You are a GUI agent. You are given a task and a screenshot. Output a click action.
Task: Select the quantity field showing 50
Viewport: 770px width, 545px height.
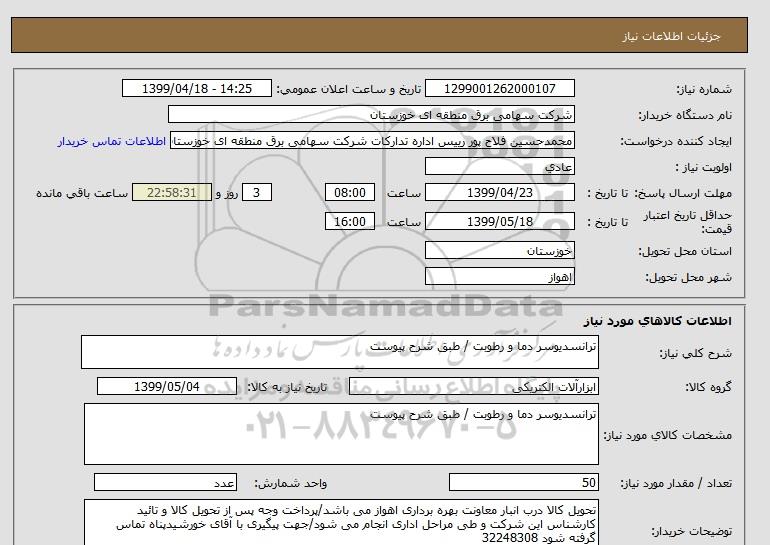[x=525, y=482]
